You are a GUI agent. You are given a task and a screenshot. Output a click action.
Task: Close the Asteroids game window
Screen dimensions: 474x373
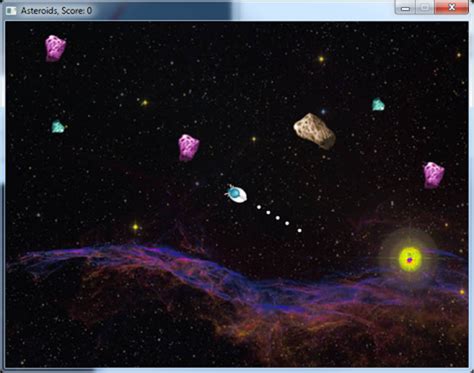click(x=451, y=8)
